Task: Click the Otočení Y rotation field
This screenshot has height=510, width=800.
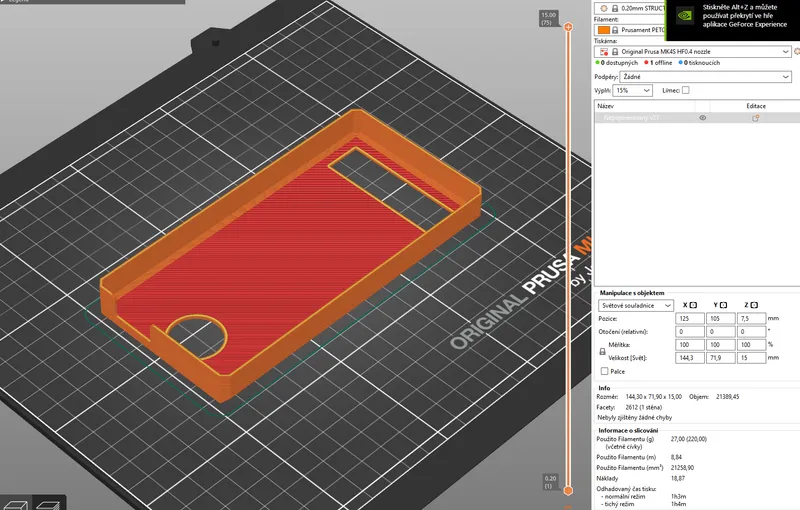Action: click(x=720, y=332)
